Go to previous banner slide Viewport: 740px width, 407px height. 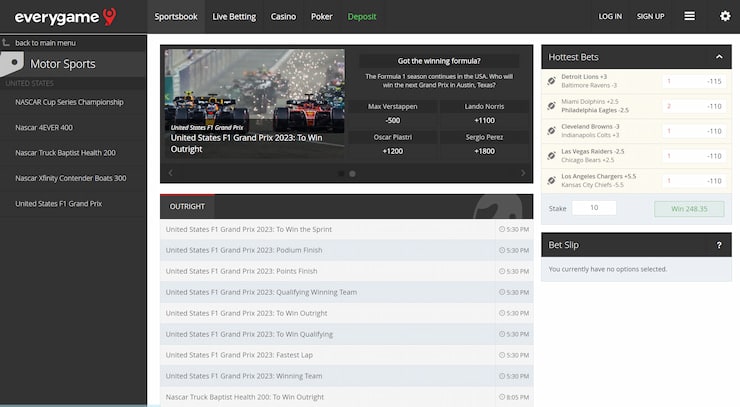tap(170, 173)
